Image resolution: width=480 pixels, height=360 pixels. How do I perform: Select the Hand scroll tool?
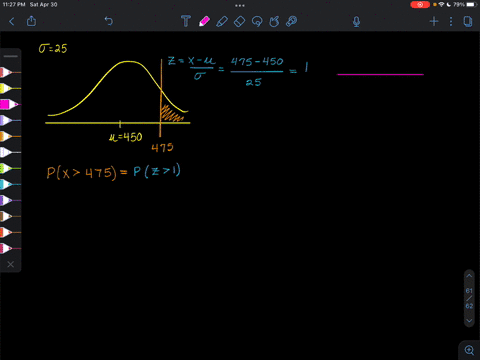tap(274, 21)
